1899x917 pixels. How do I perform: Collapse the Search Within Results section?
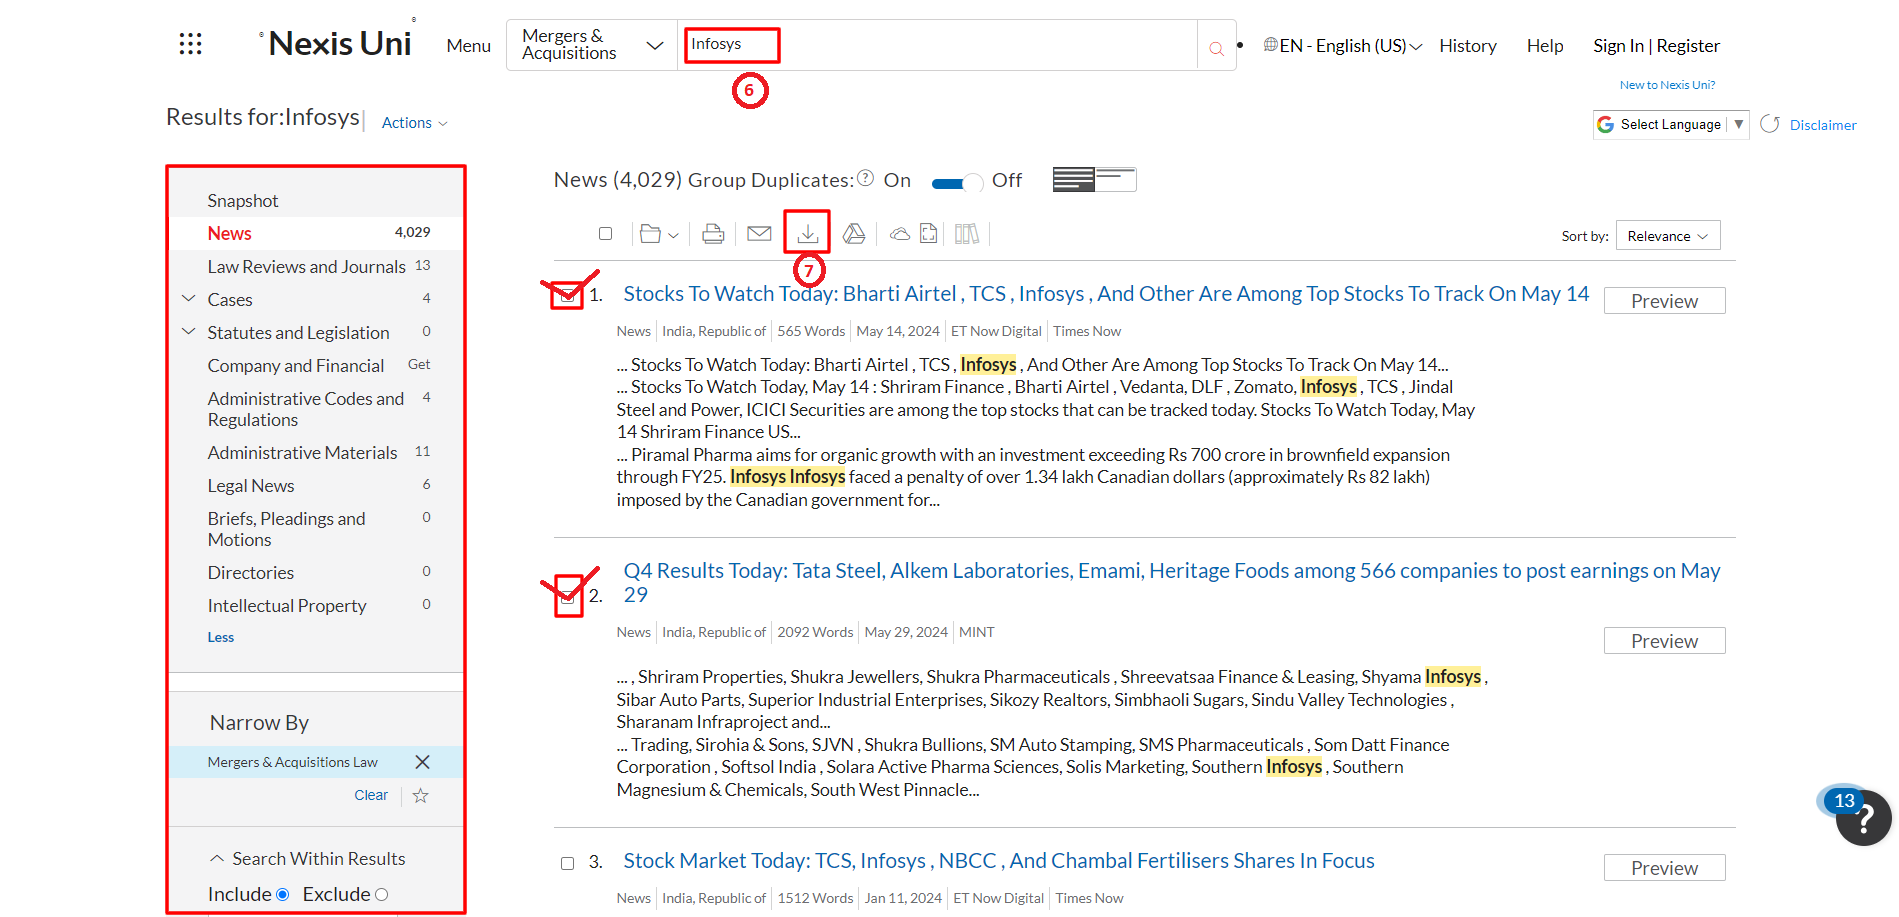click(x=216, y=859)
